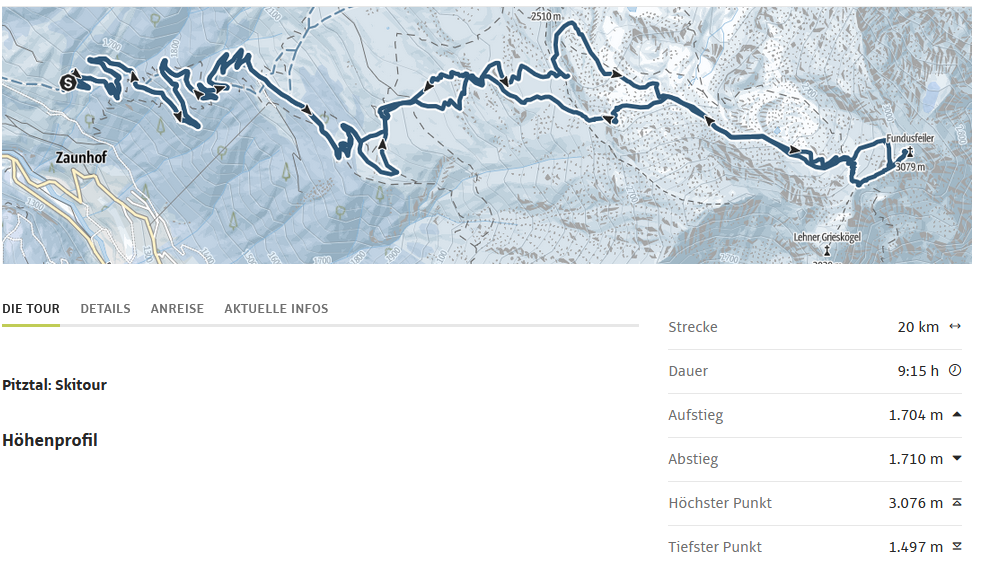The width and height of the screenshot is (994, 578).
Task: Switch to the DETAILS tab
Action: (105, 309)
